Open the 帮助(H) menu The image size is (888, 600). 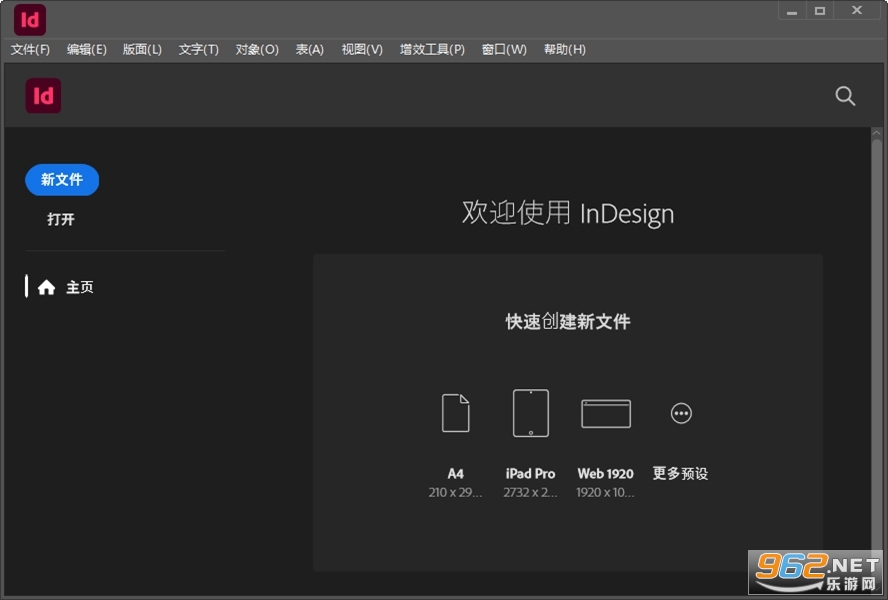coord(565,50)
